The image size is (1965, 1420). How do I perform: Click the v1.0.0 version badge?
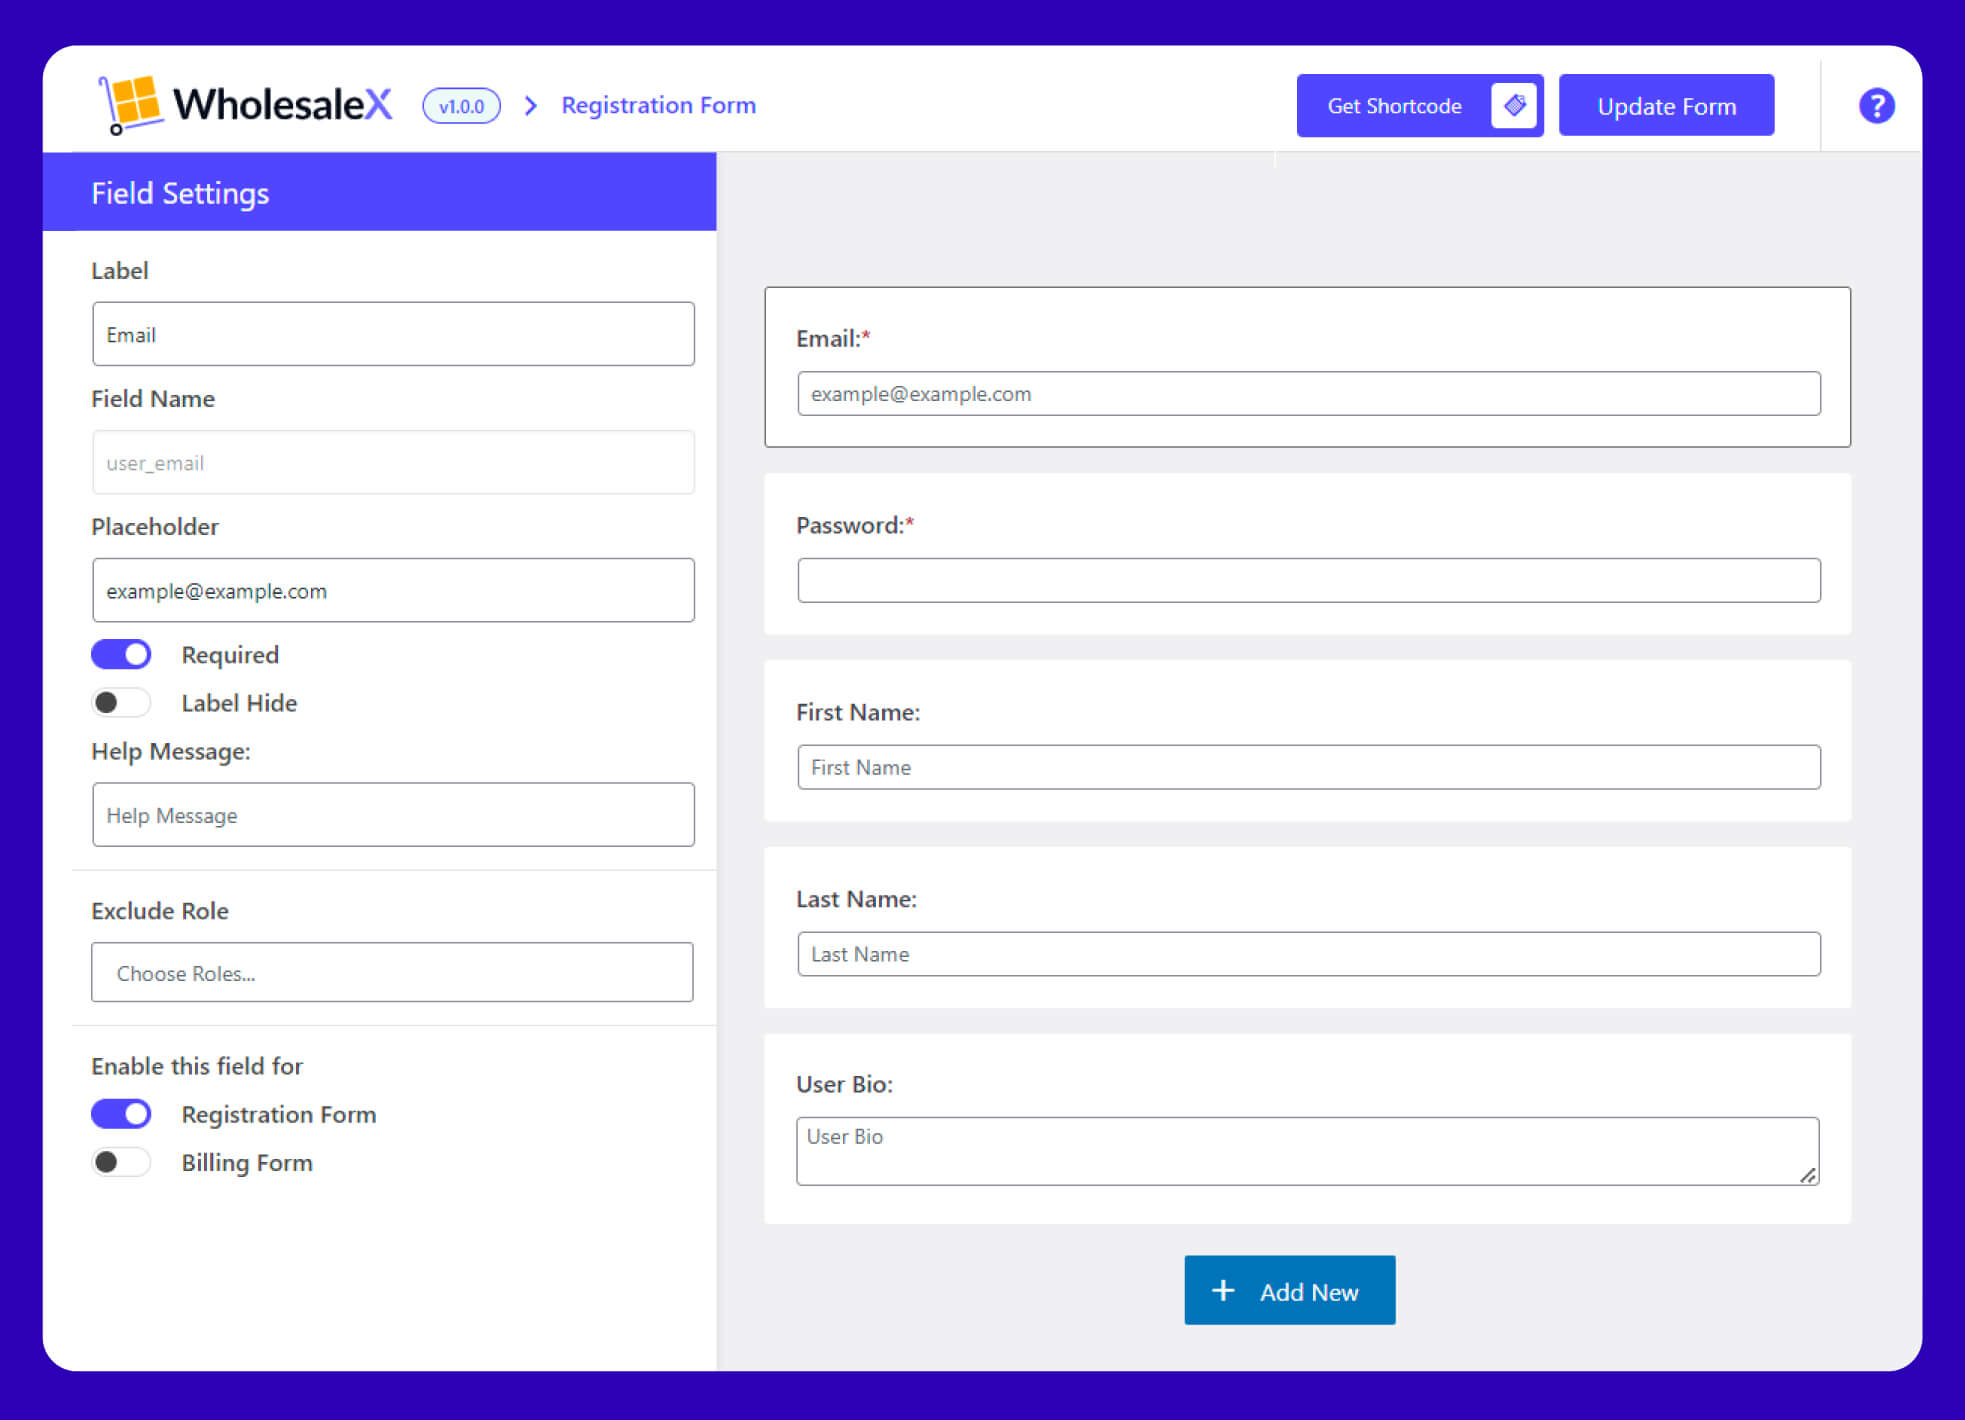[x=461, y=106]
